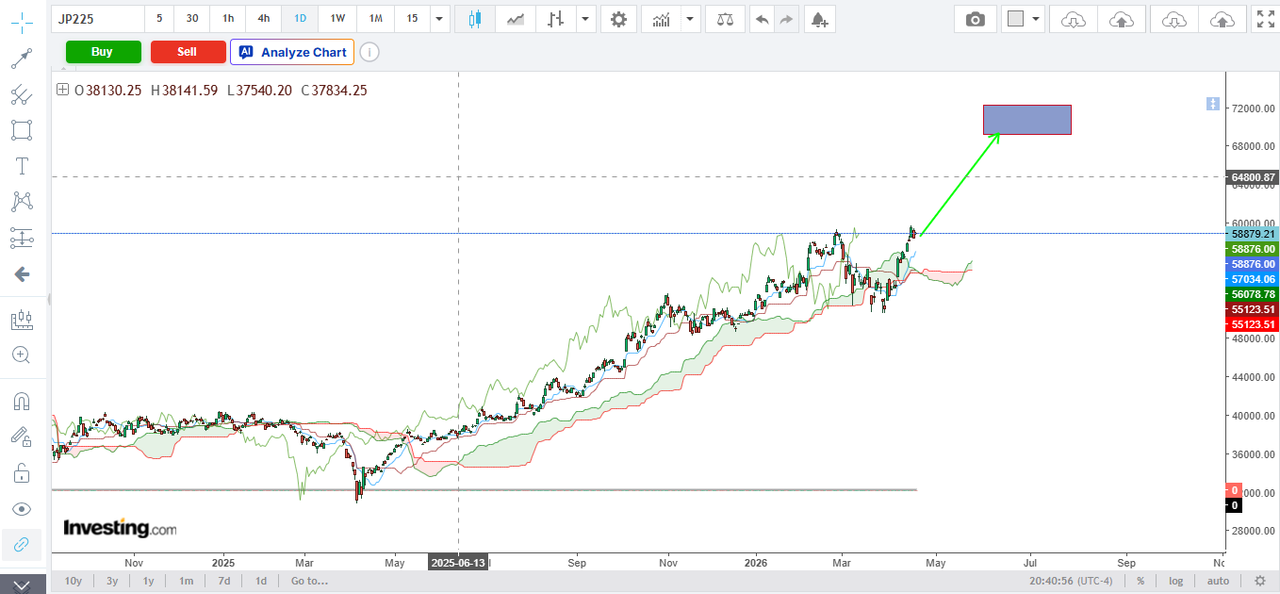Open the measure tool with ruler icon

pos(21,320)
